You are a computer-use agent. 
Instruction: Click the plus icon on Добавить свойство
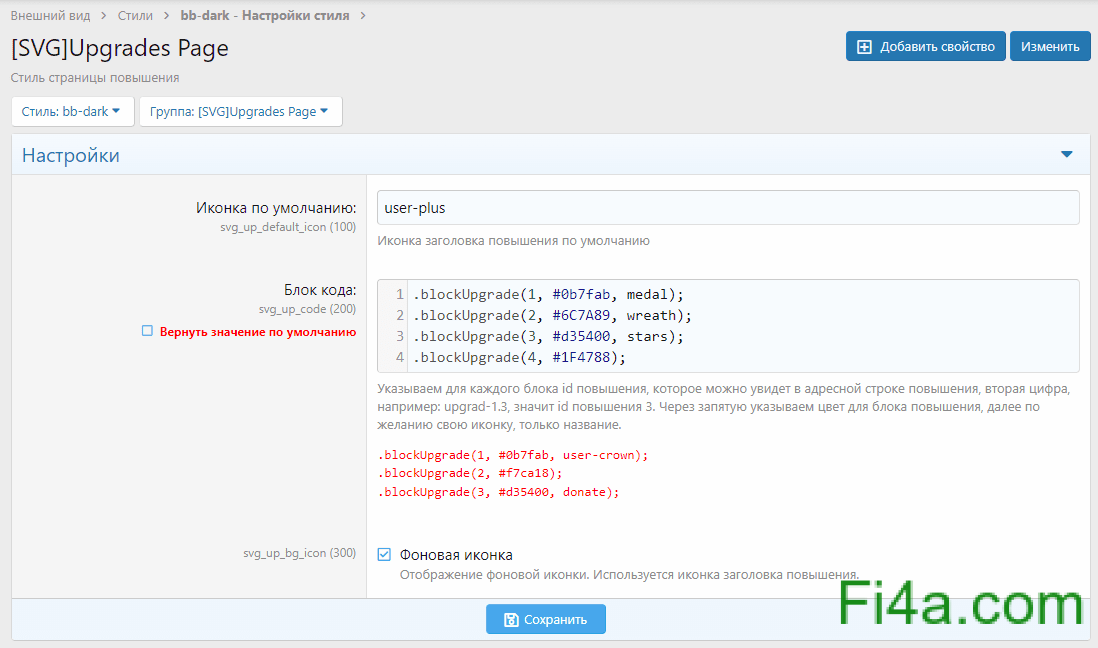[x=865, y=46]
